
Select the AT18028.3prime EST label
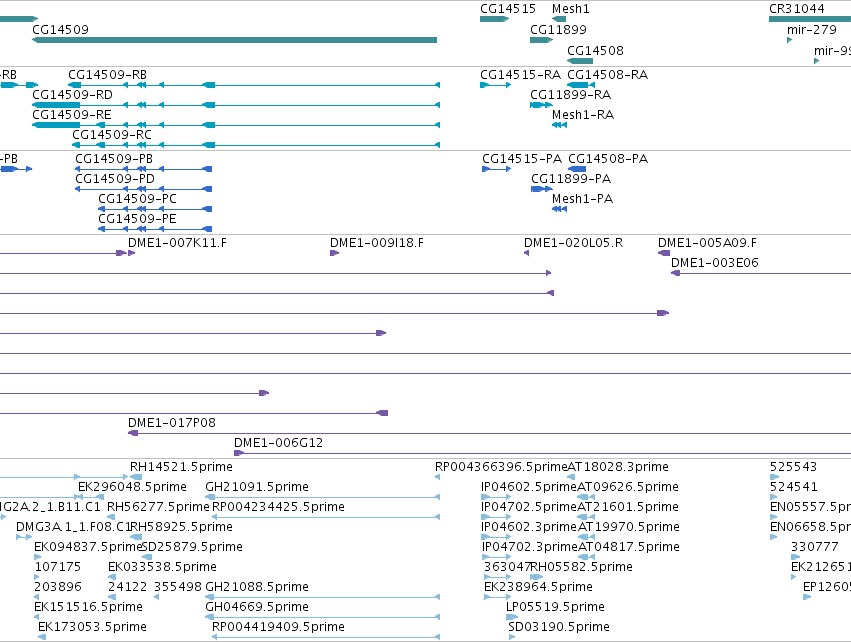618,467
